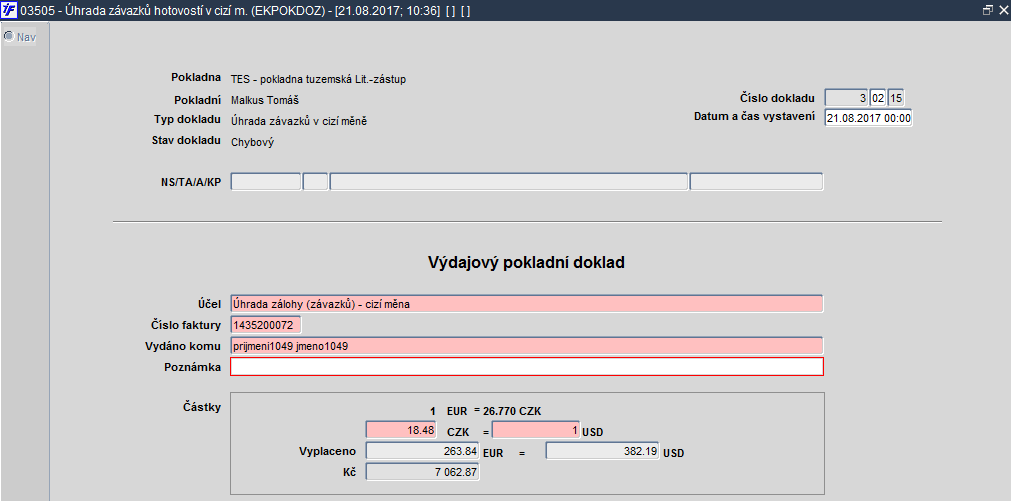1011x501 pixels.
Task: Click the wide third NS/TA/A/KP field
Action: 509,182
